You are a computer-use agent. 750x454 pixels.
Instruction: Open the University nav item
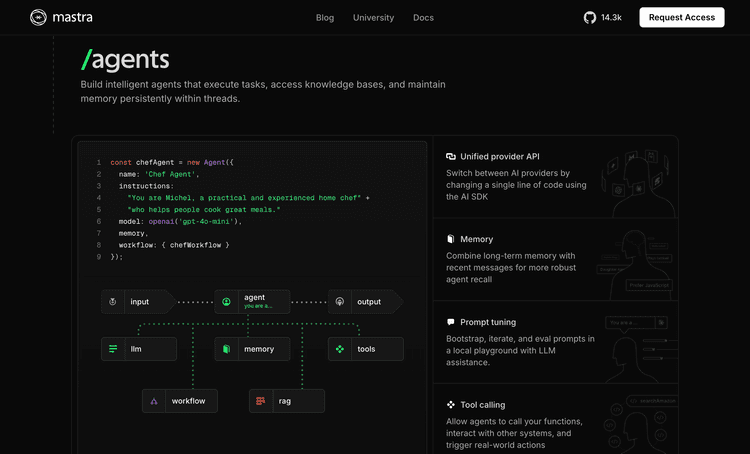[374, 18]
